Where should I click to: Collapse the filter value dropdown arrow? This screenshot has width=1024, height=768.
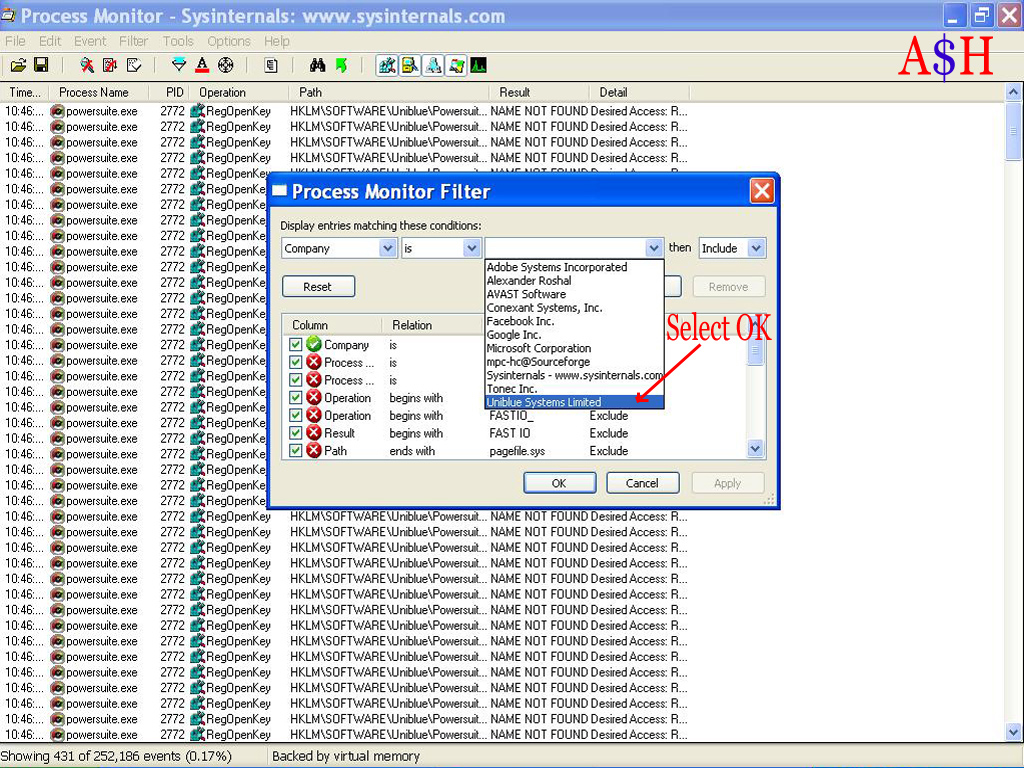654,248
